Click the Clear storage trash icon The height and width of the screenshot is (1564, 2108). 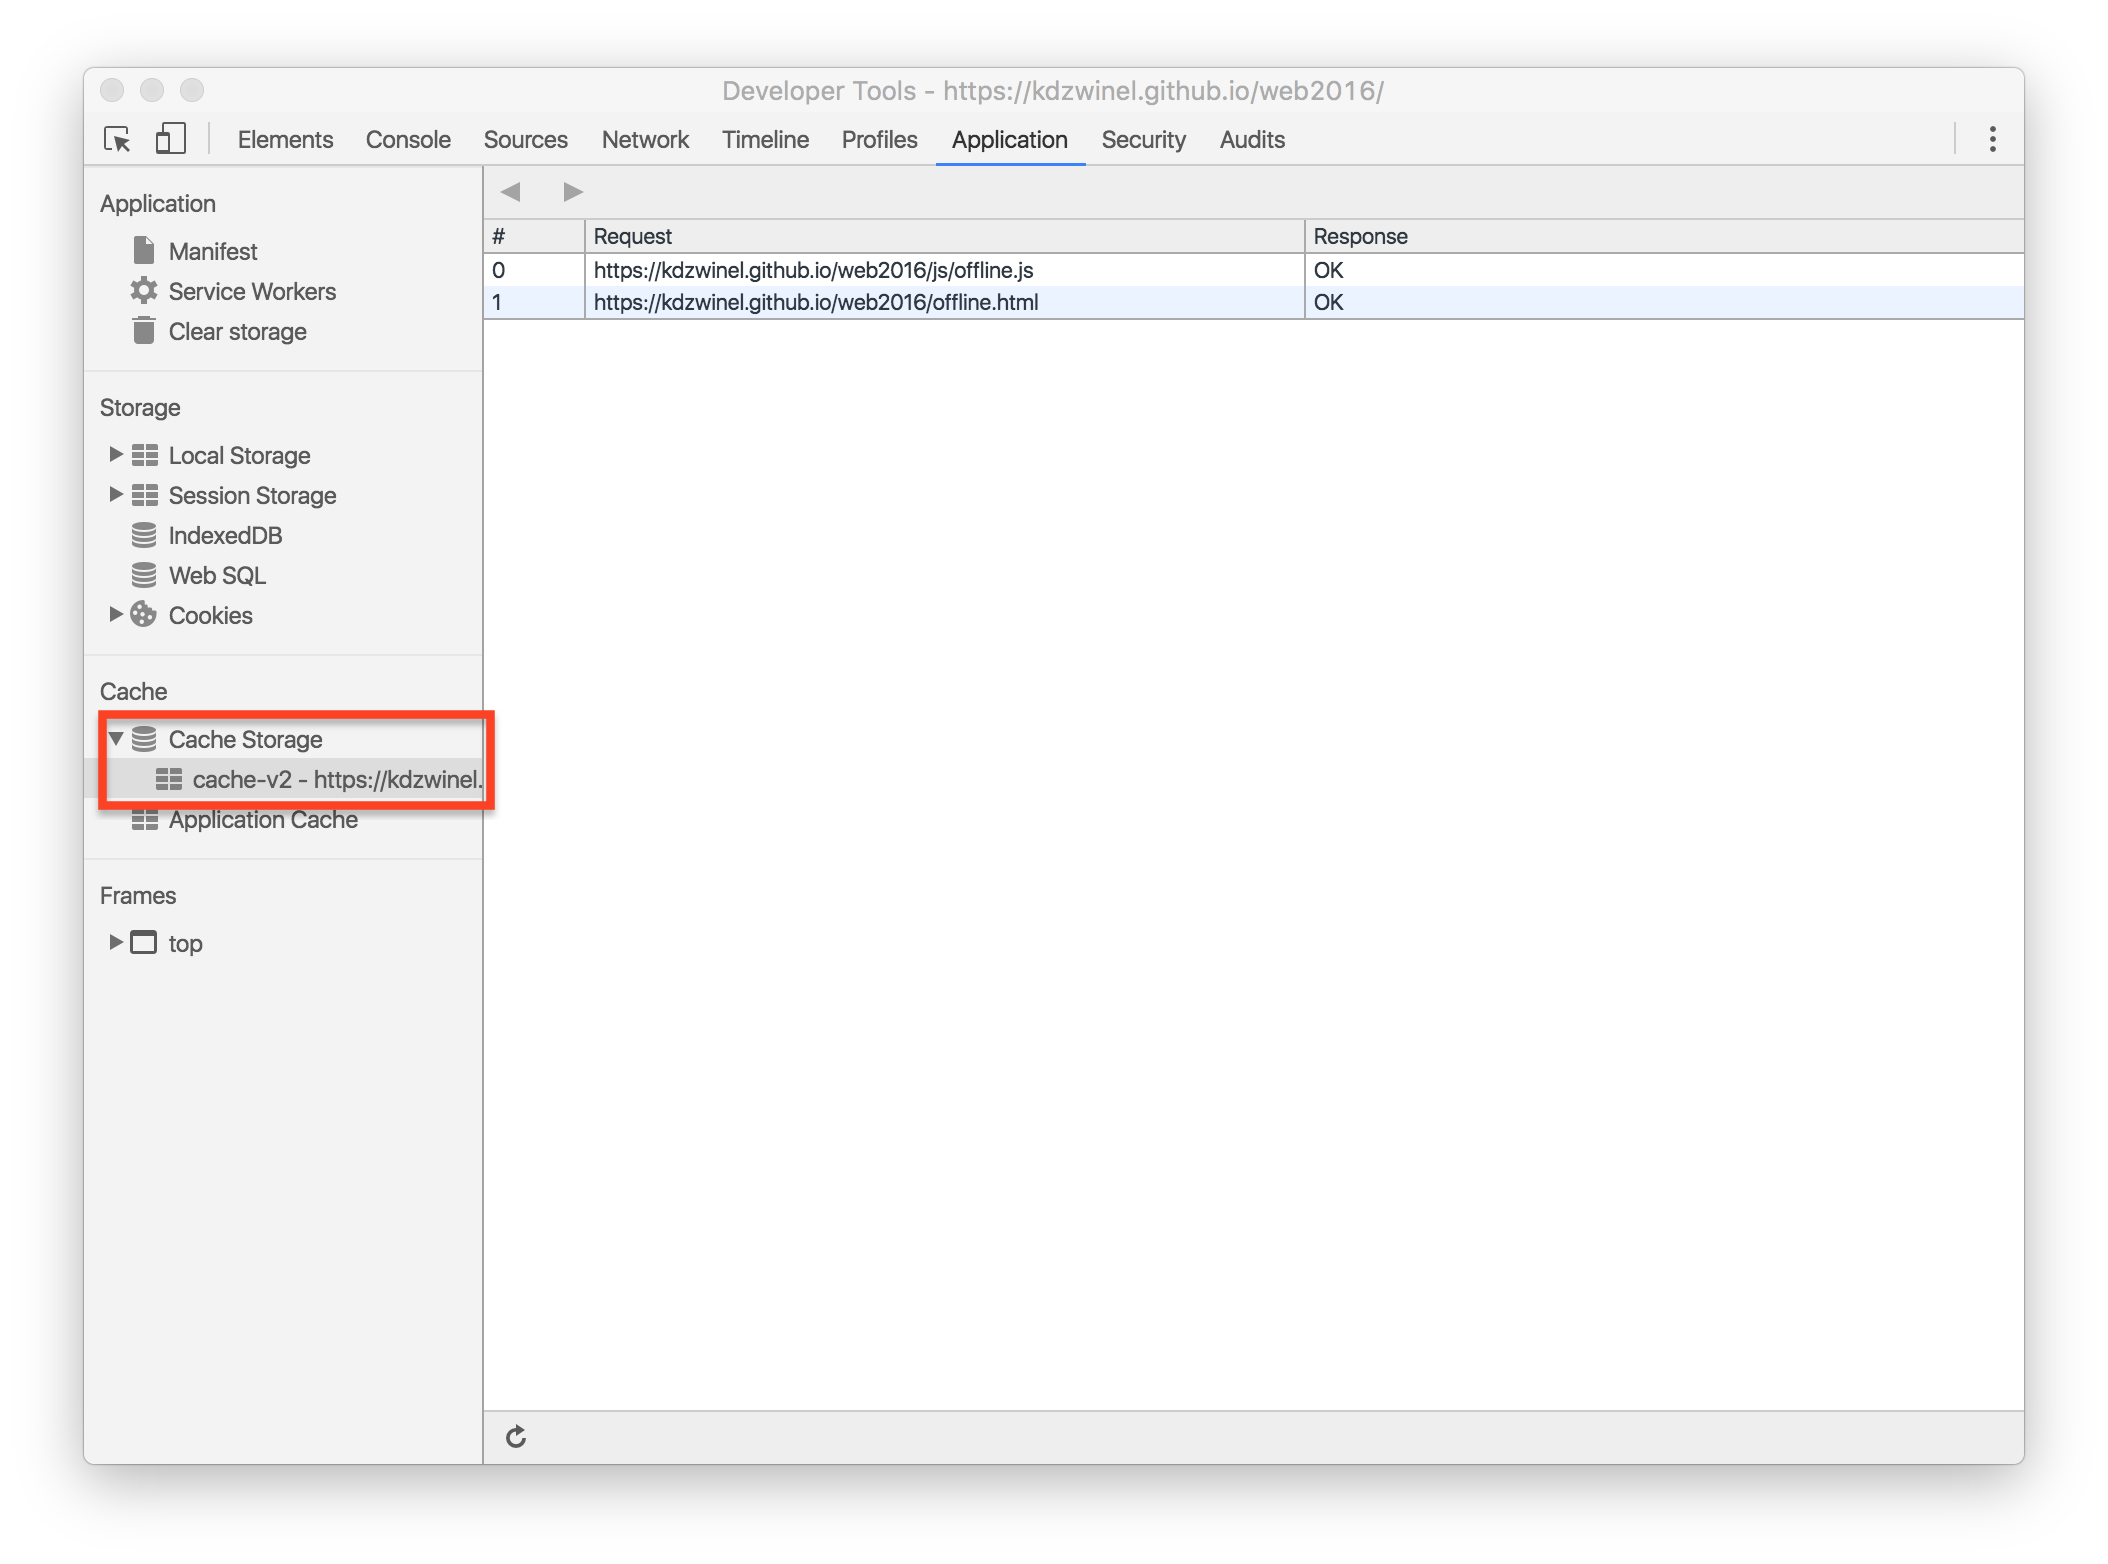point(144,331)
